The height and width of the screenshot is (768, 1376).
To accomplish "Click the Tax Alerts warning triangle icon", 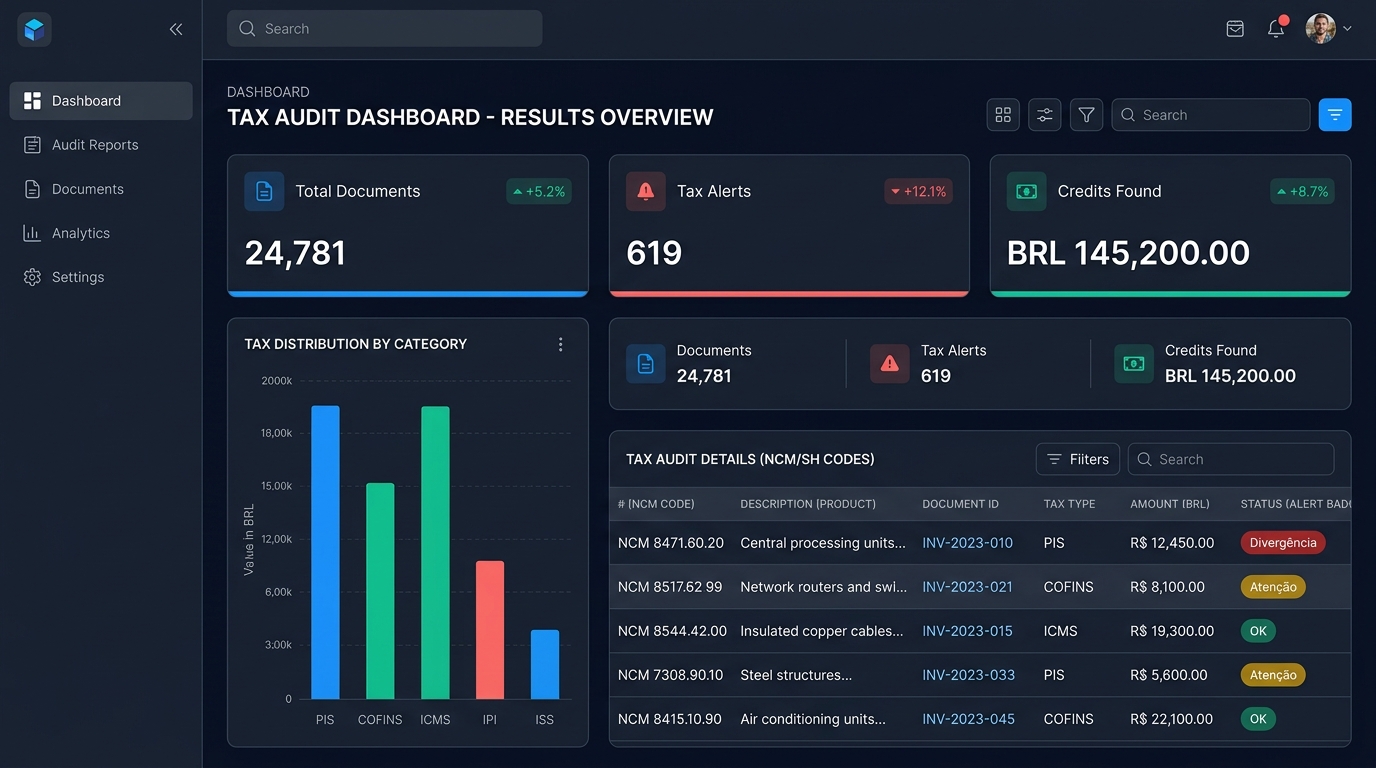I will coord(890,364).
